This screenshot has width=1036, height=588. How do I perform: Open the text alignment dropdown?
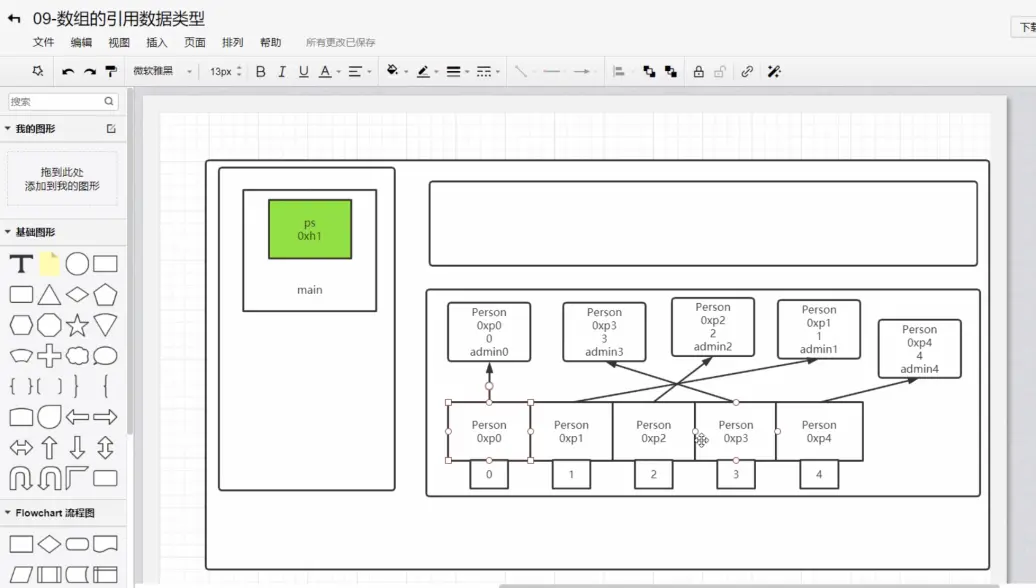point(359,71)
